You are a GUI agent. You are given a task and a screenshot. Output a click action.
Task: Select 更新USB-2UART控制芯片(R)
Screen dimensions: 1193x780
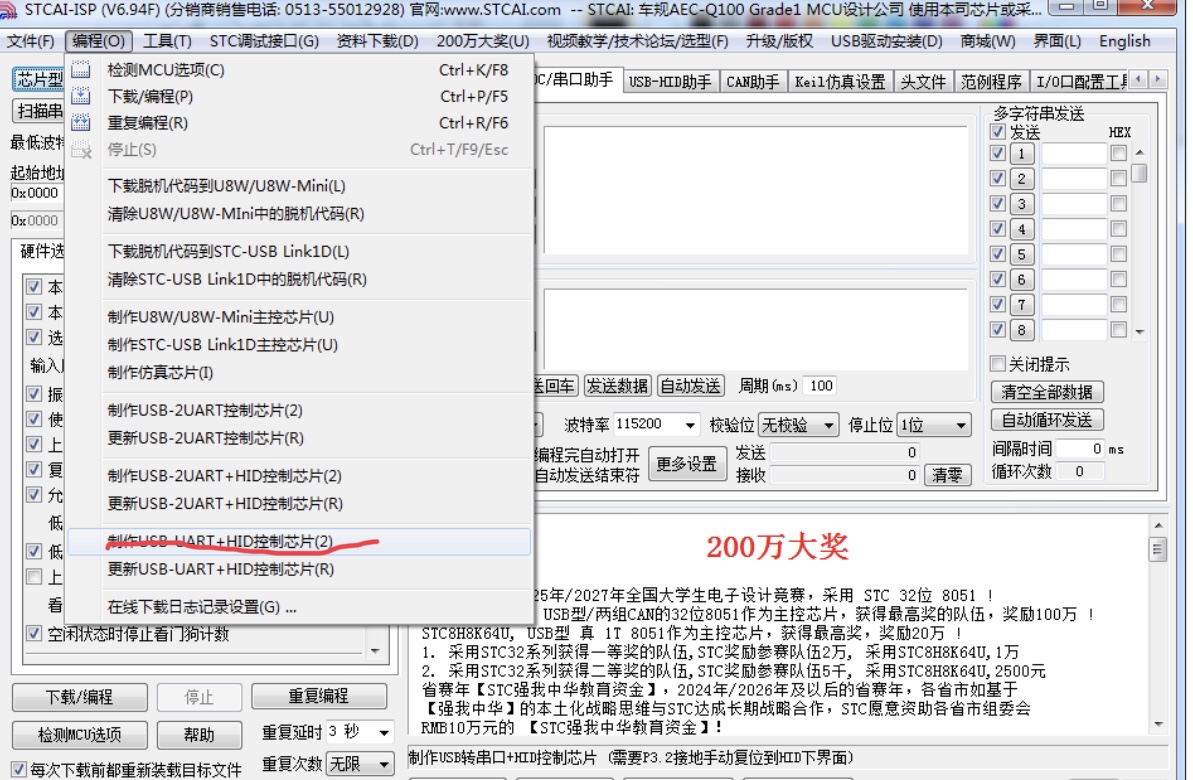click(x=300, y=438)
